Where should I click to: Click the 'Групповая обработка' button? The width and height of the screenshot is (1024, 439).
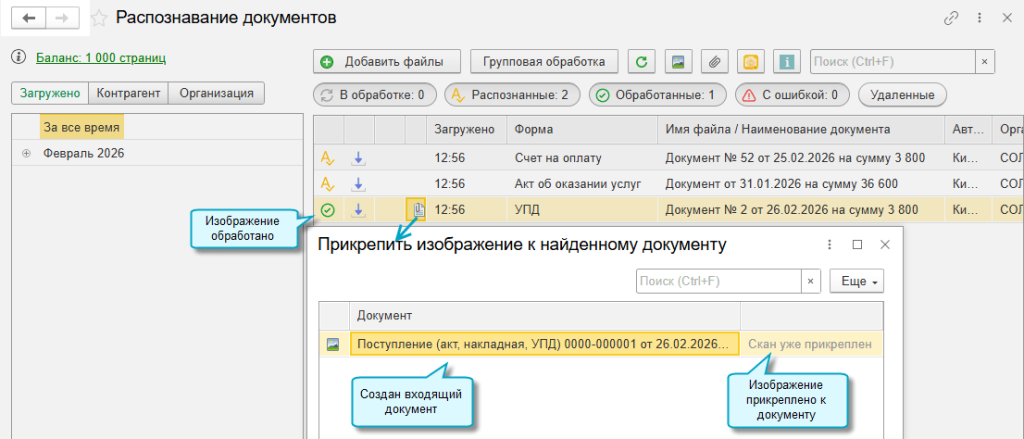(544, 62)
